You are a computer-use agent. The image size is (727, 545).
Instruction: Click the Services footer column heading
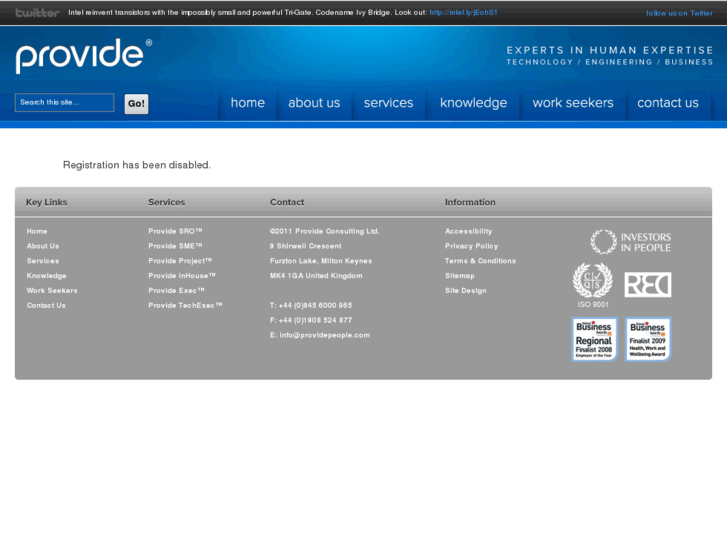point(166,202)
